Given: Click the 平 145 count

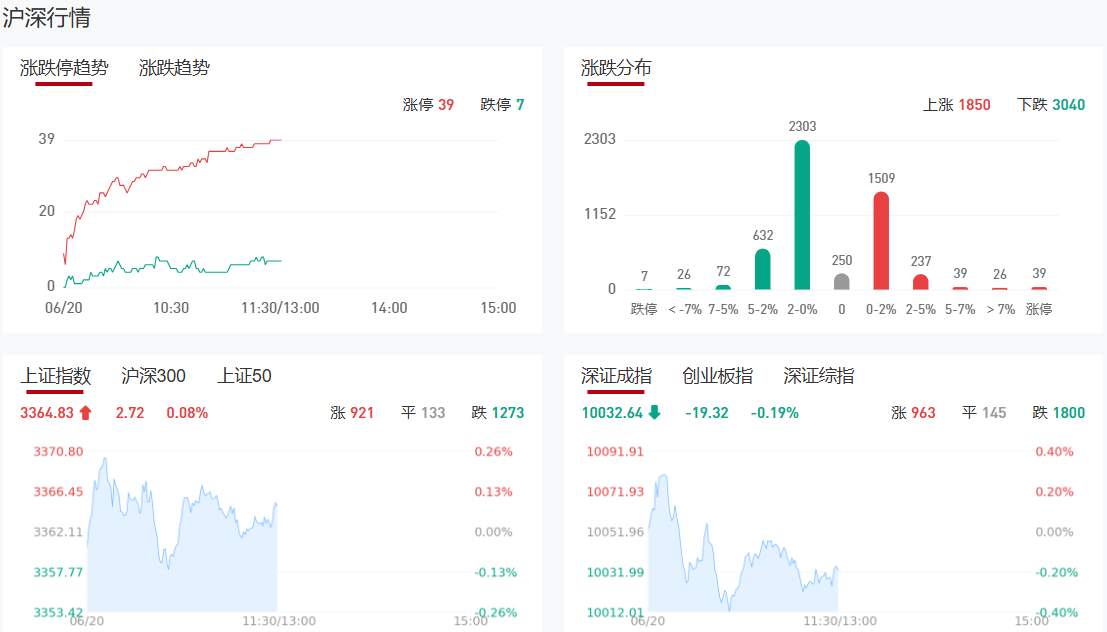Looking at the screenshot, I should click(984, 412).
